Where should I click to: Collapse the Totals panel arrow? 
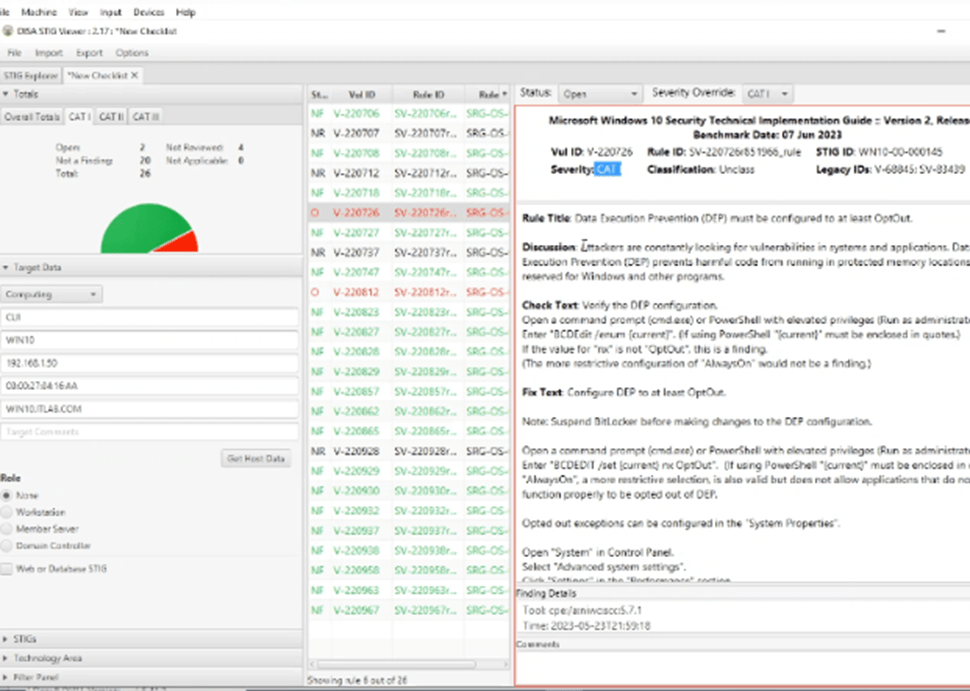point(6,95)
